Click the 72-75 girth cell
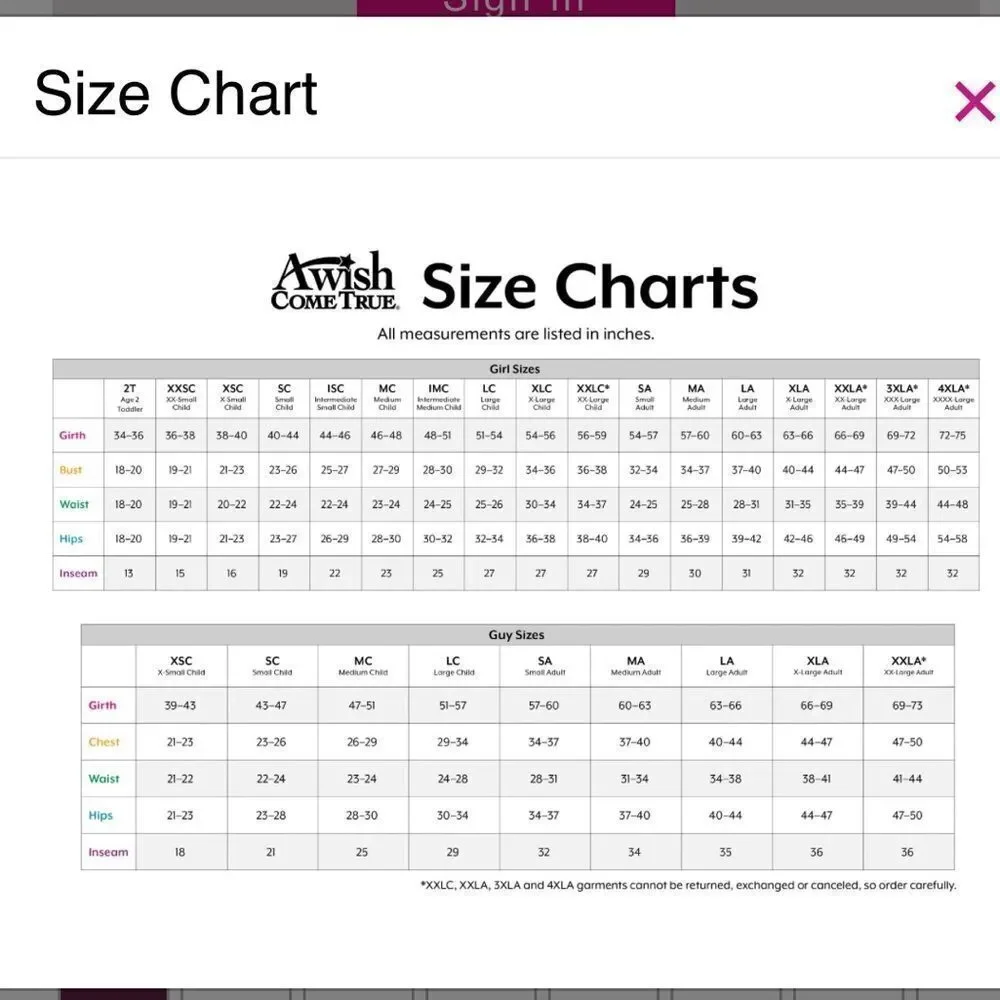 pos(953,436)
